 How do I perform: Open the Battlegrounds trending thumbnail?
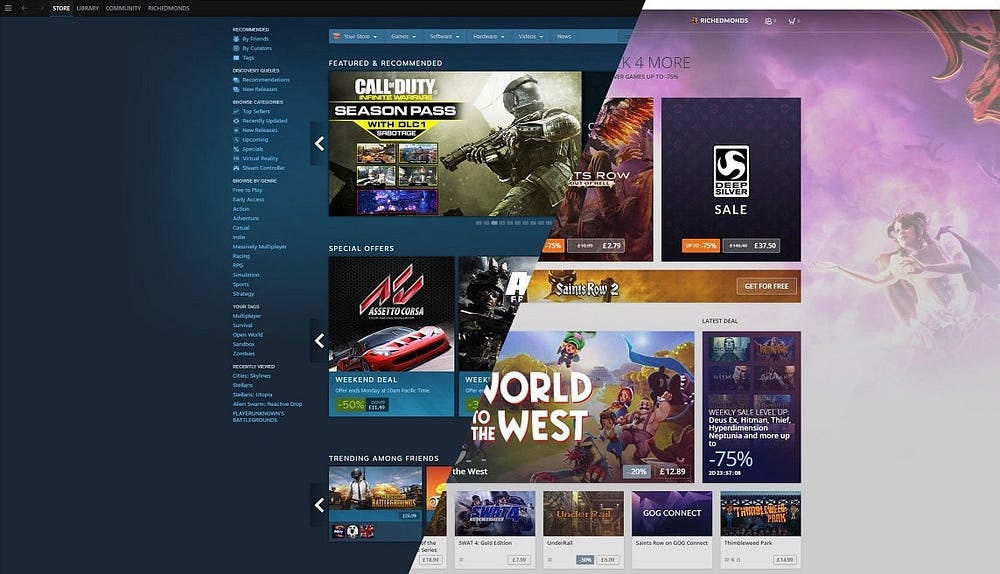375,488
